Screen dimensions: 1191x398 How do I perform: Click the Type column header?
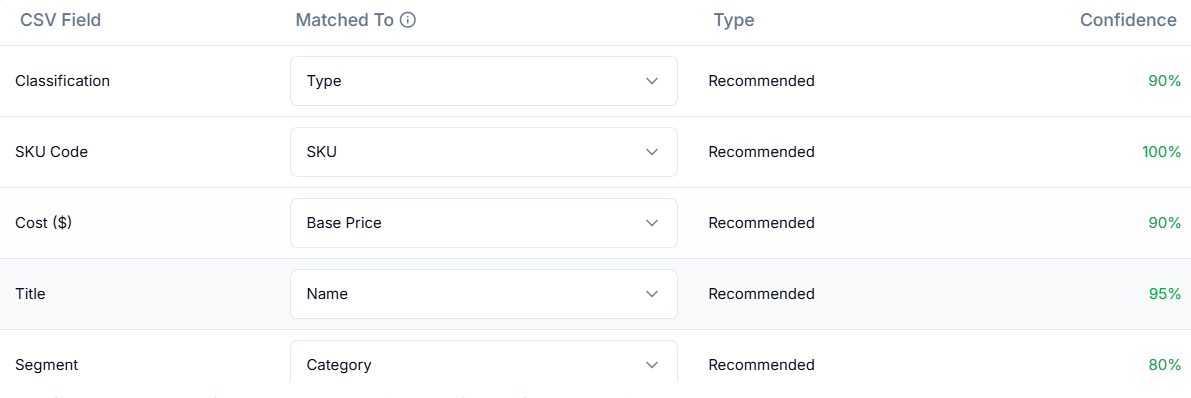coord(734,21)
